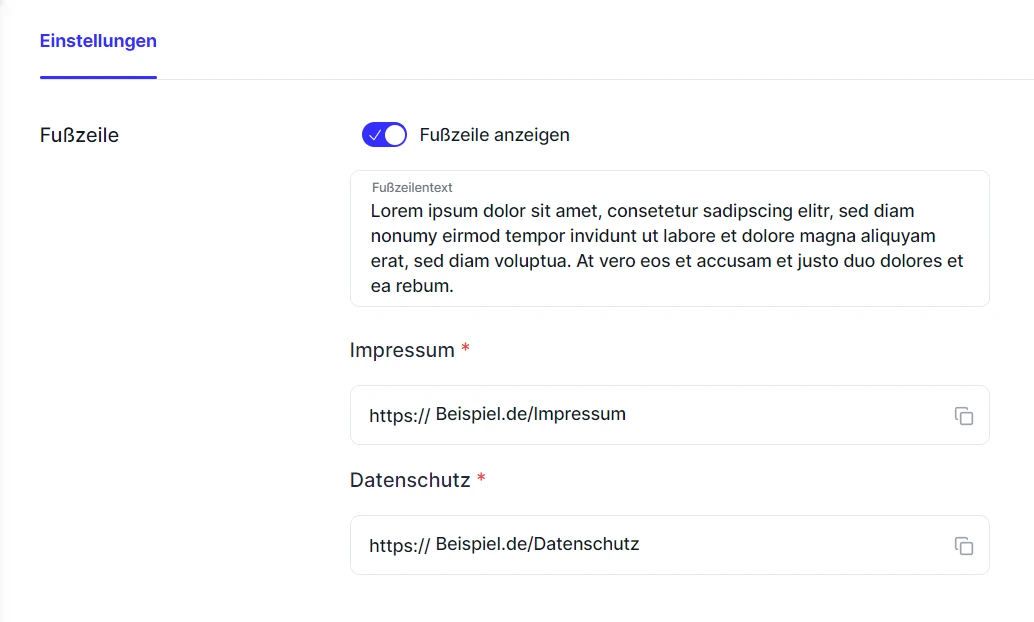This screenshot has width=1034, height=622.
Task: Click the red asterisk beside Datenschutz
Action: (x=481, y=480)
